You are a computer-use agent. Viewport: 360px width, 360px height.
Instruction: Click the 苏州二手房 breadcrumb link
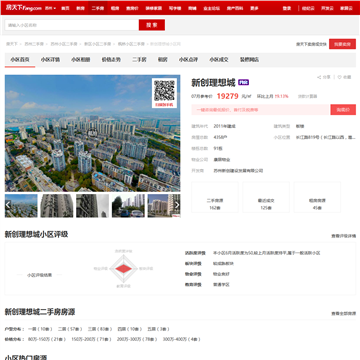point(34,44)
